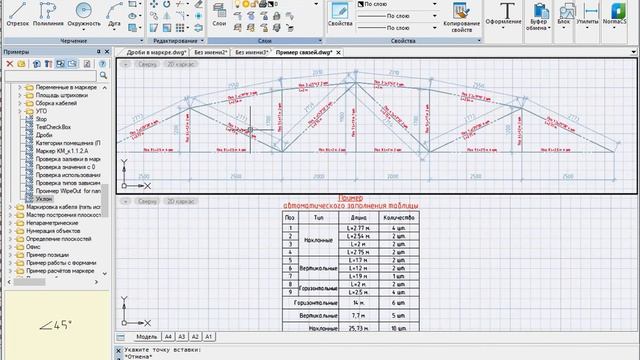Expand the Редактирование panel arrow
This screenshot has height=360, width=640.
point(202,41)
